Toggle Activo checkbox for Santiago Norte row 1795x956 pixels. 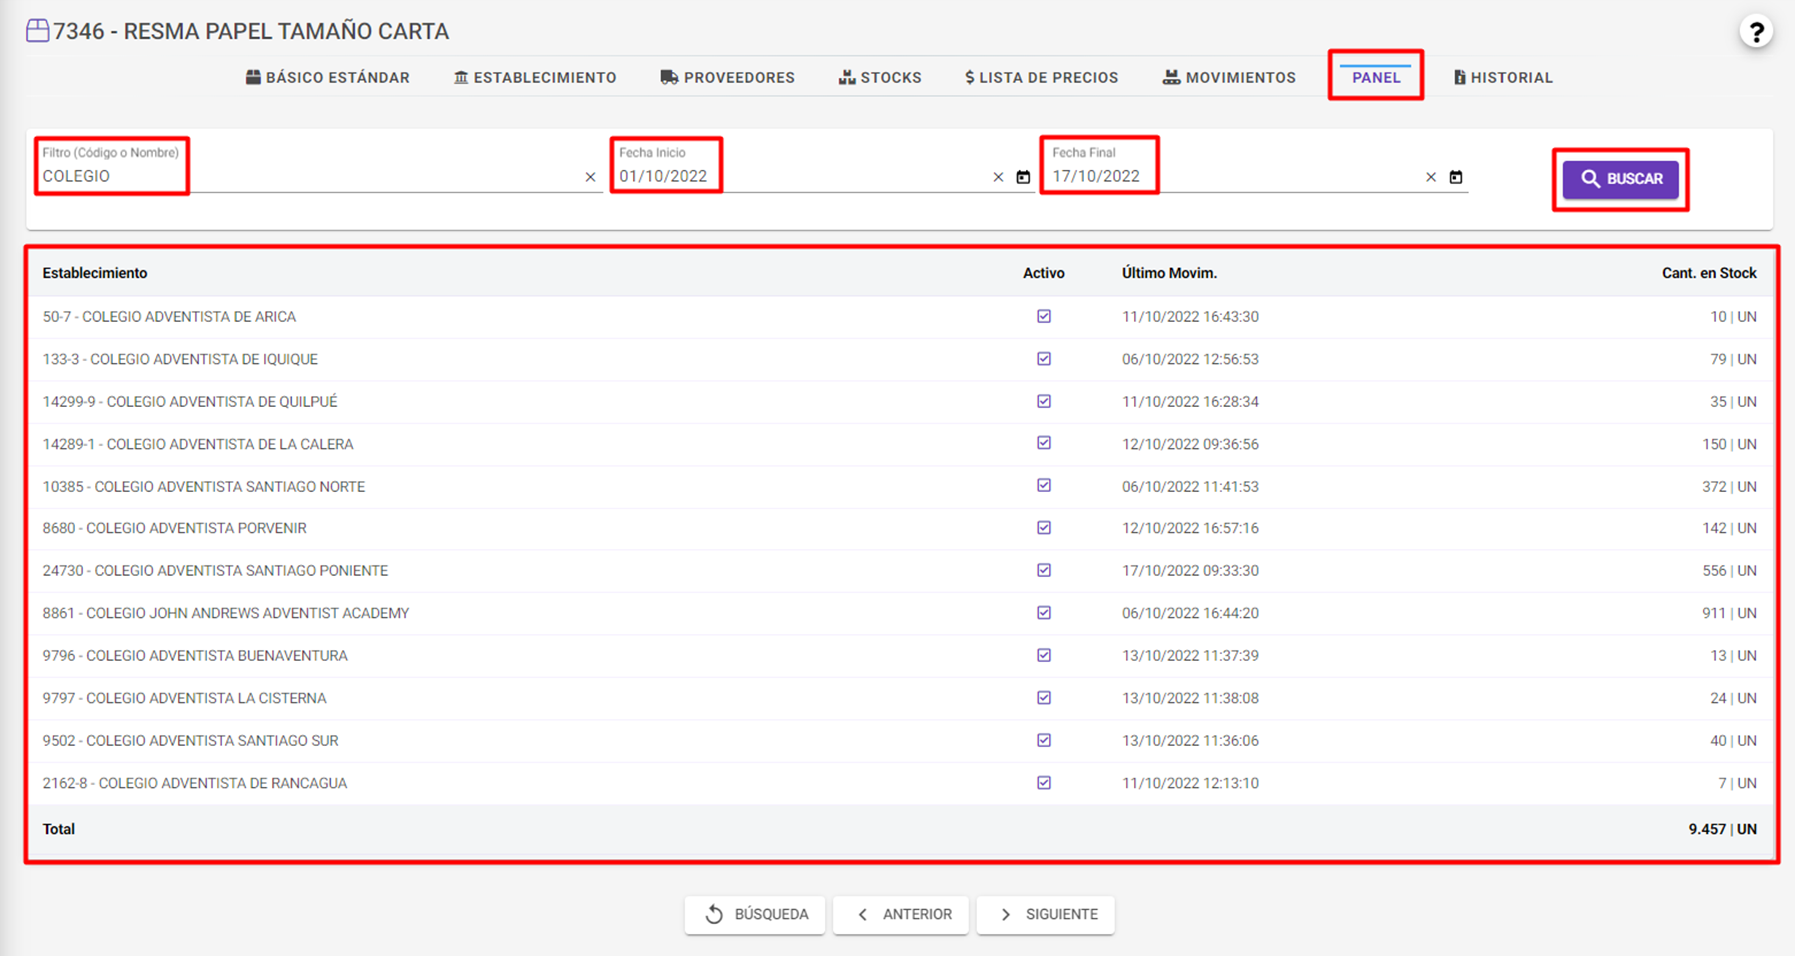click(x=1044, y=485)
